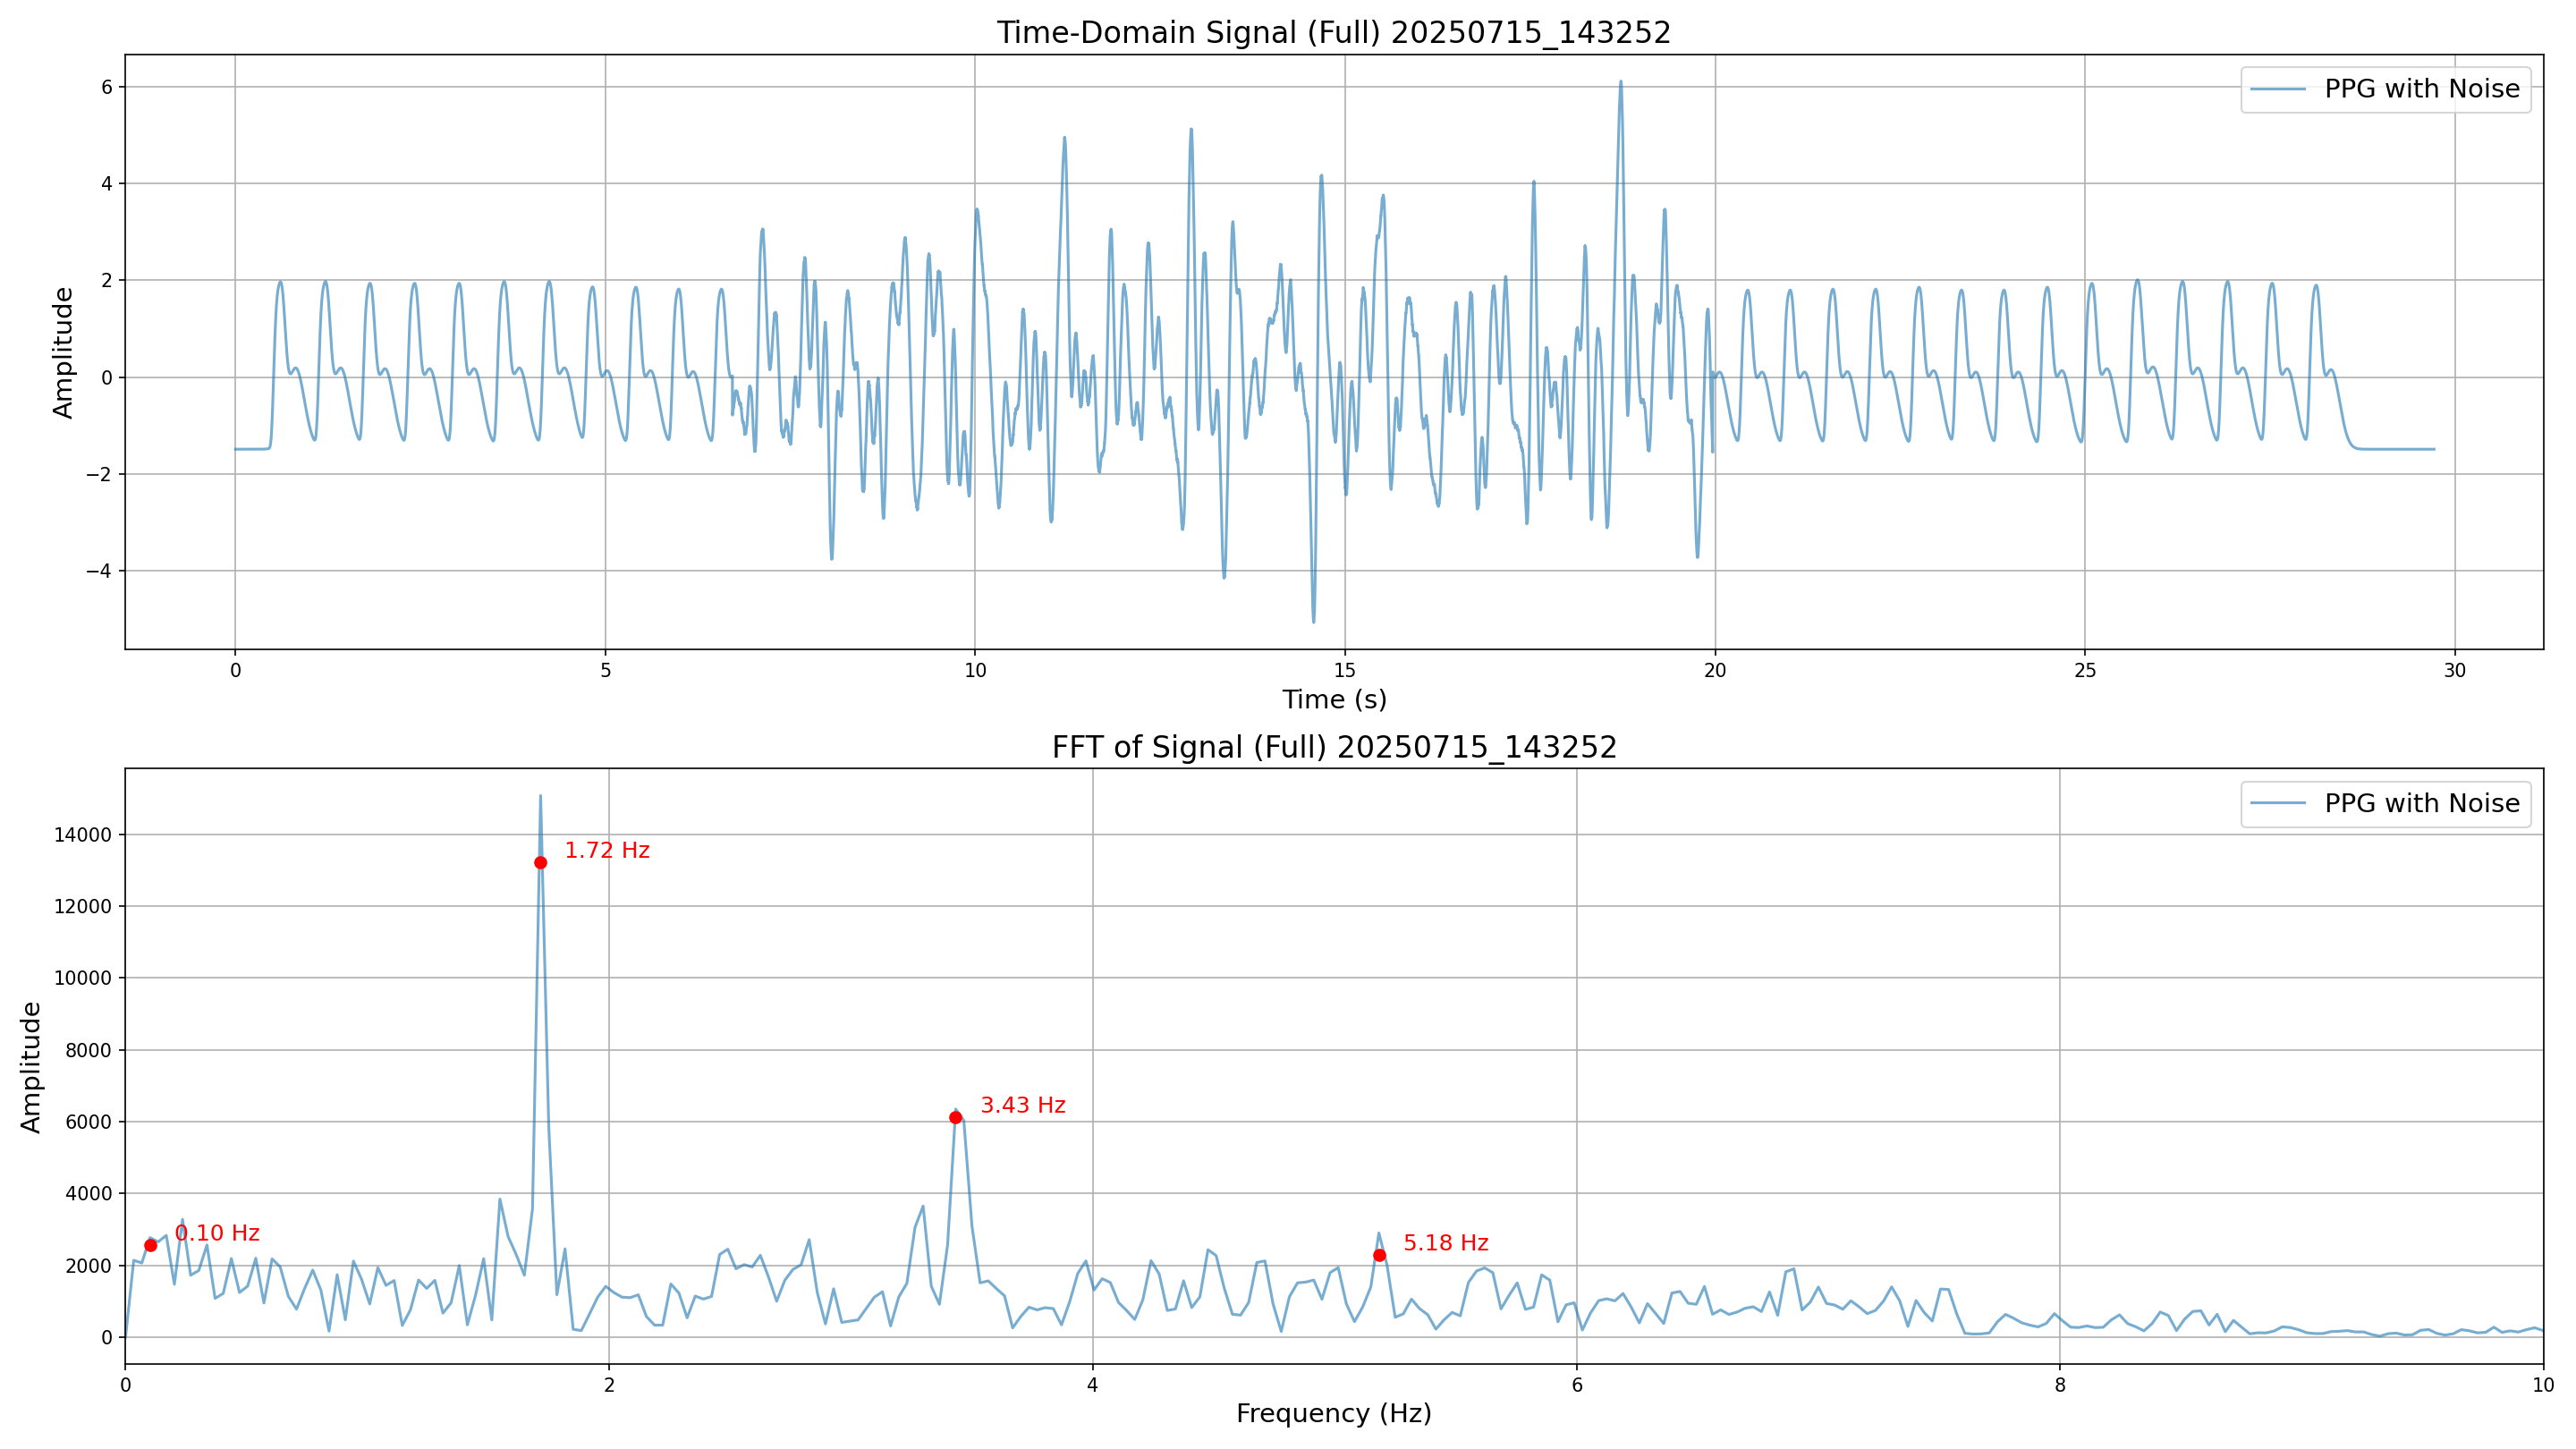Viewport: 2576px width, 1449px height.
Task: Click the 'Frequency (Hz)' axis label
Action: pyautogui.click(x=1333, y=1413)
